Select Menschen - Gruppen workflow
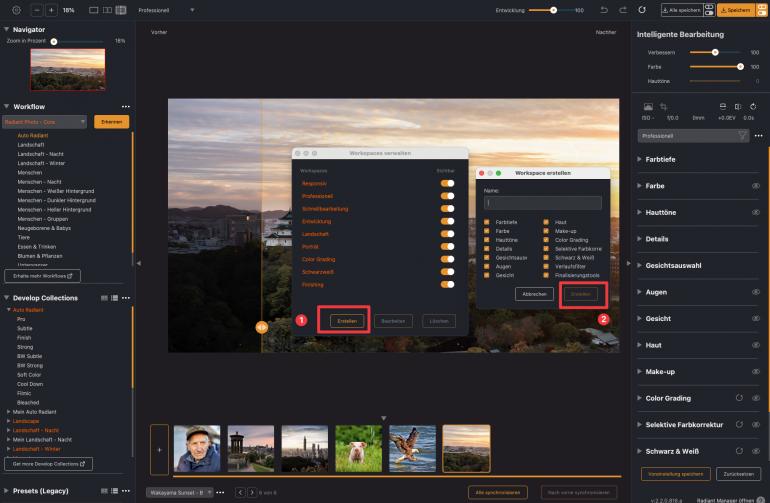 [43, 219]
